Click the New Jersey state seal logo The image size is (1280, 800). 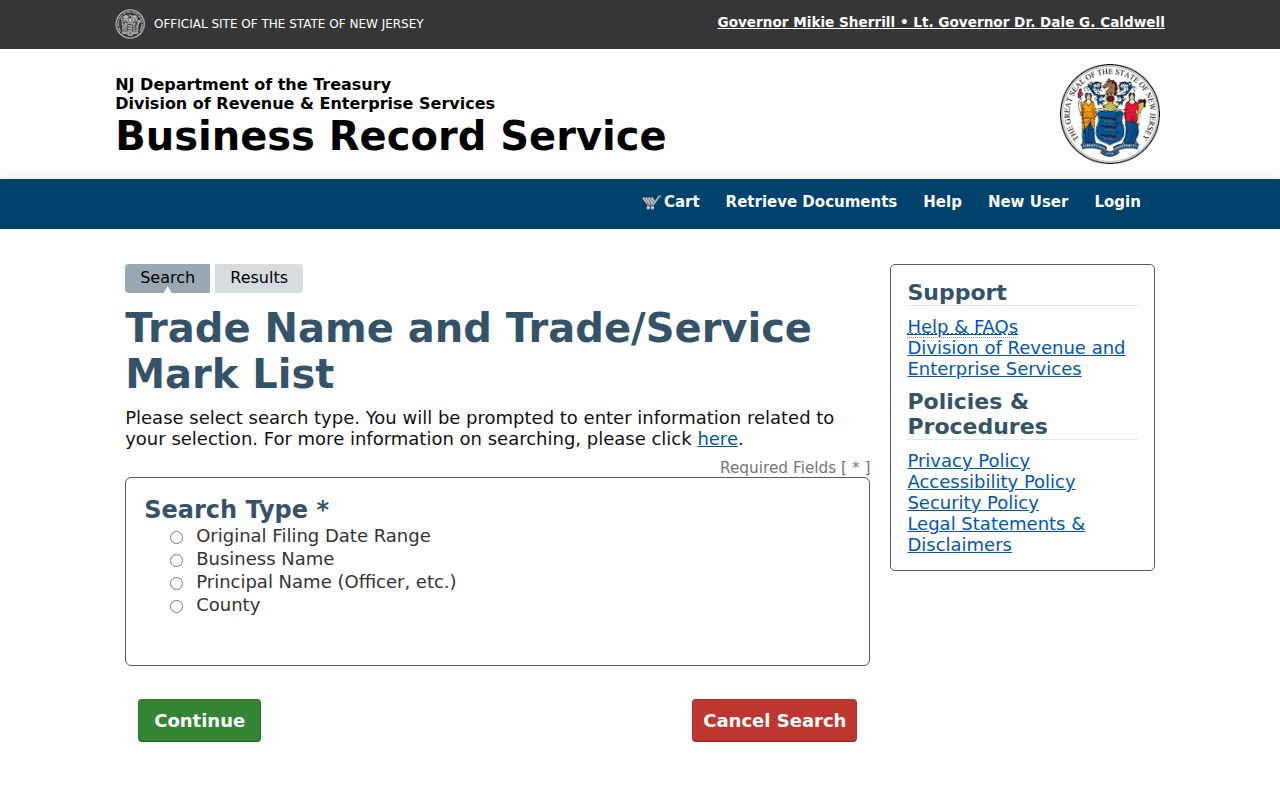pos(1110,114)
